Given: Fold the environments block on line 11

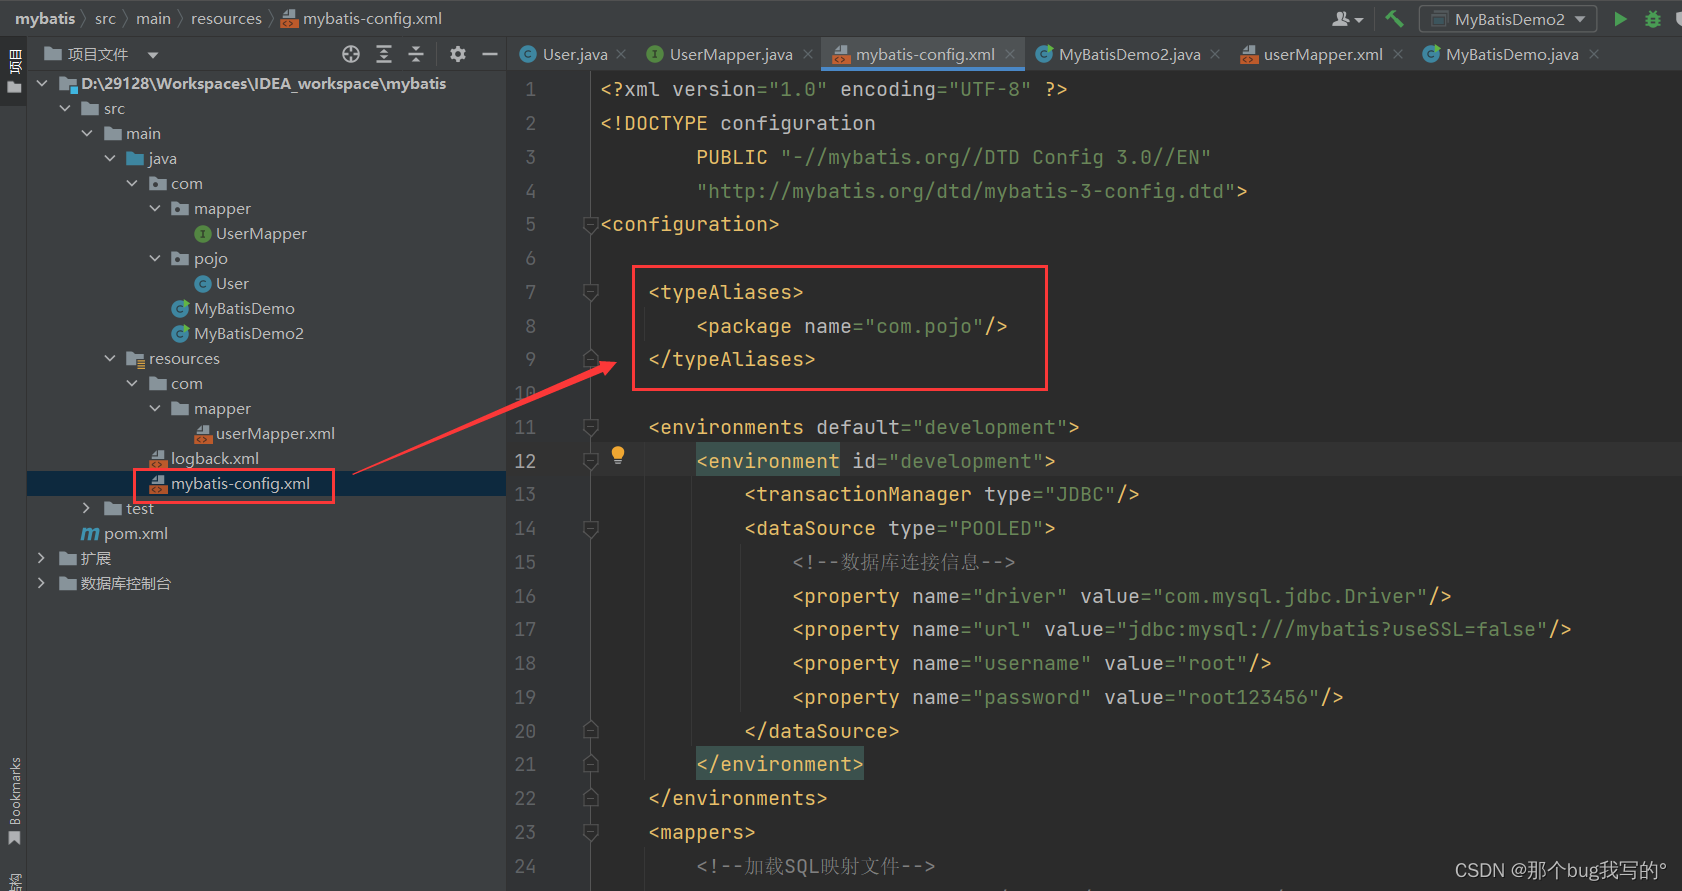Looking at the screenshot, I should (590, 427).
